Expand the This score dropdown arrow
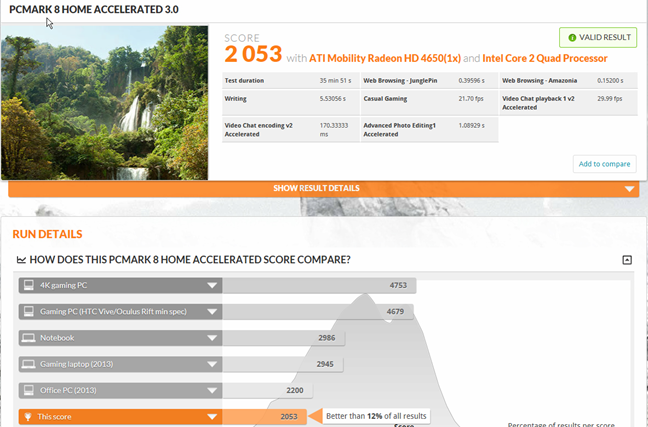 (212, 417)
